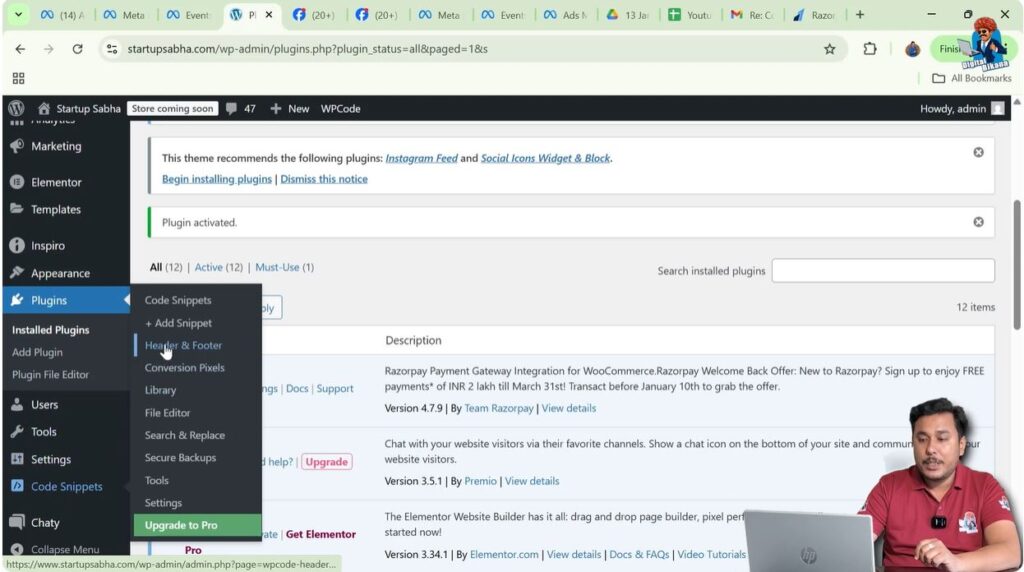
Task: Dismiss the theme recommends plugins notice
Action: 978,152
